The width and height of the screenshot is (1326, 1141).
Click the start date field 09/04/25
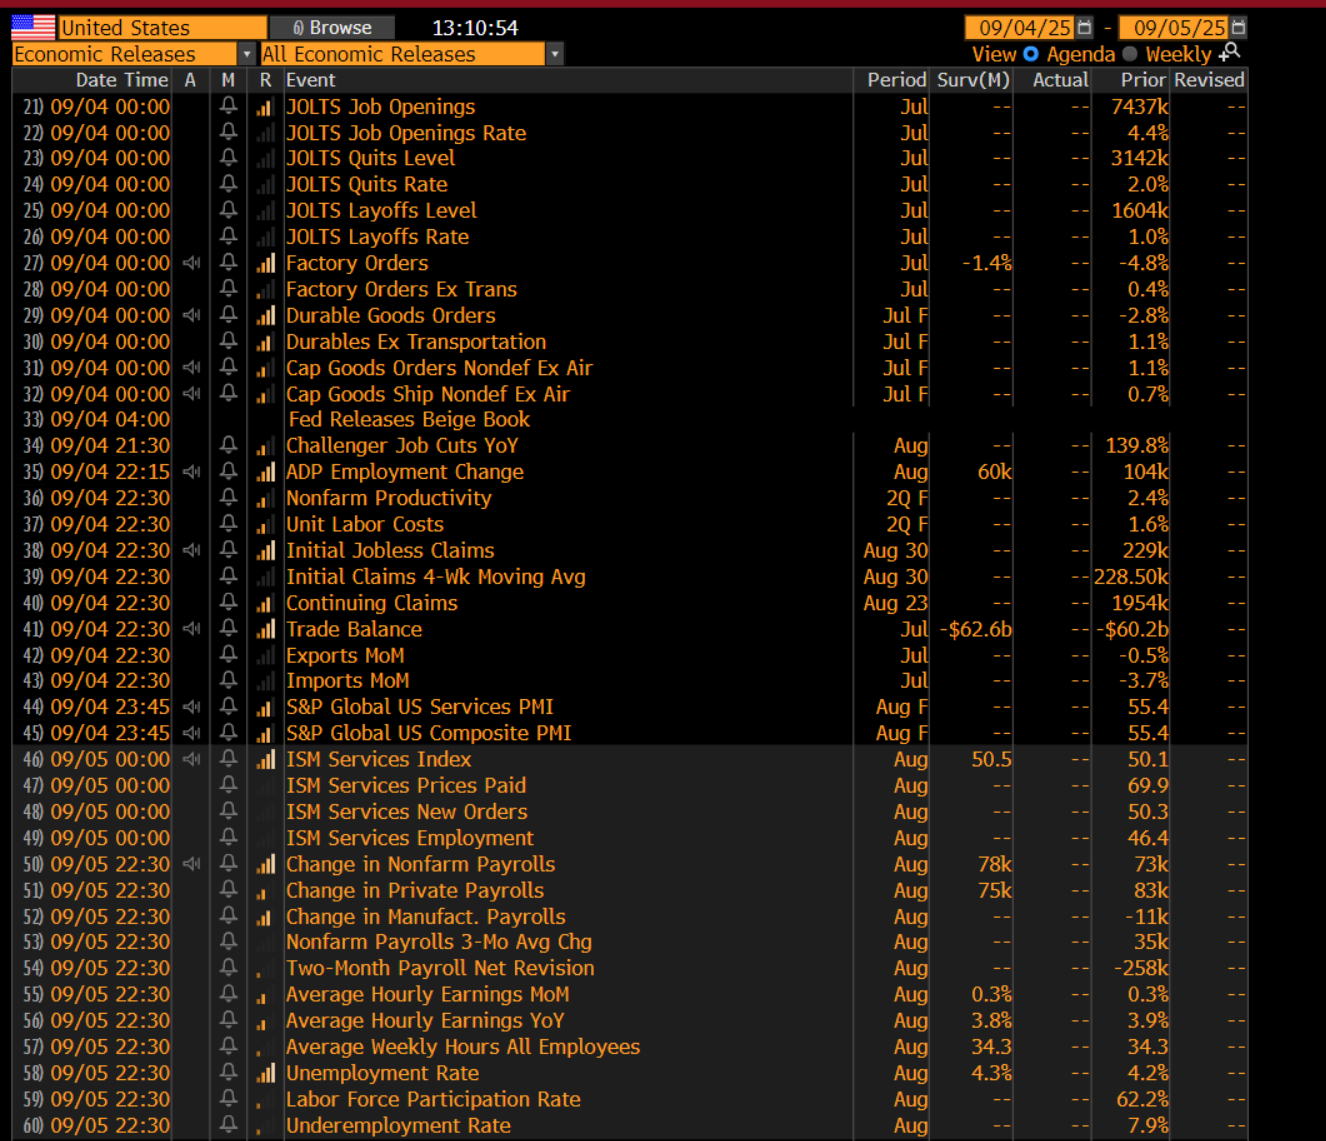pyautogui.click(x=1020, y=28)
